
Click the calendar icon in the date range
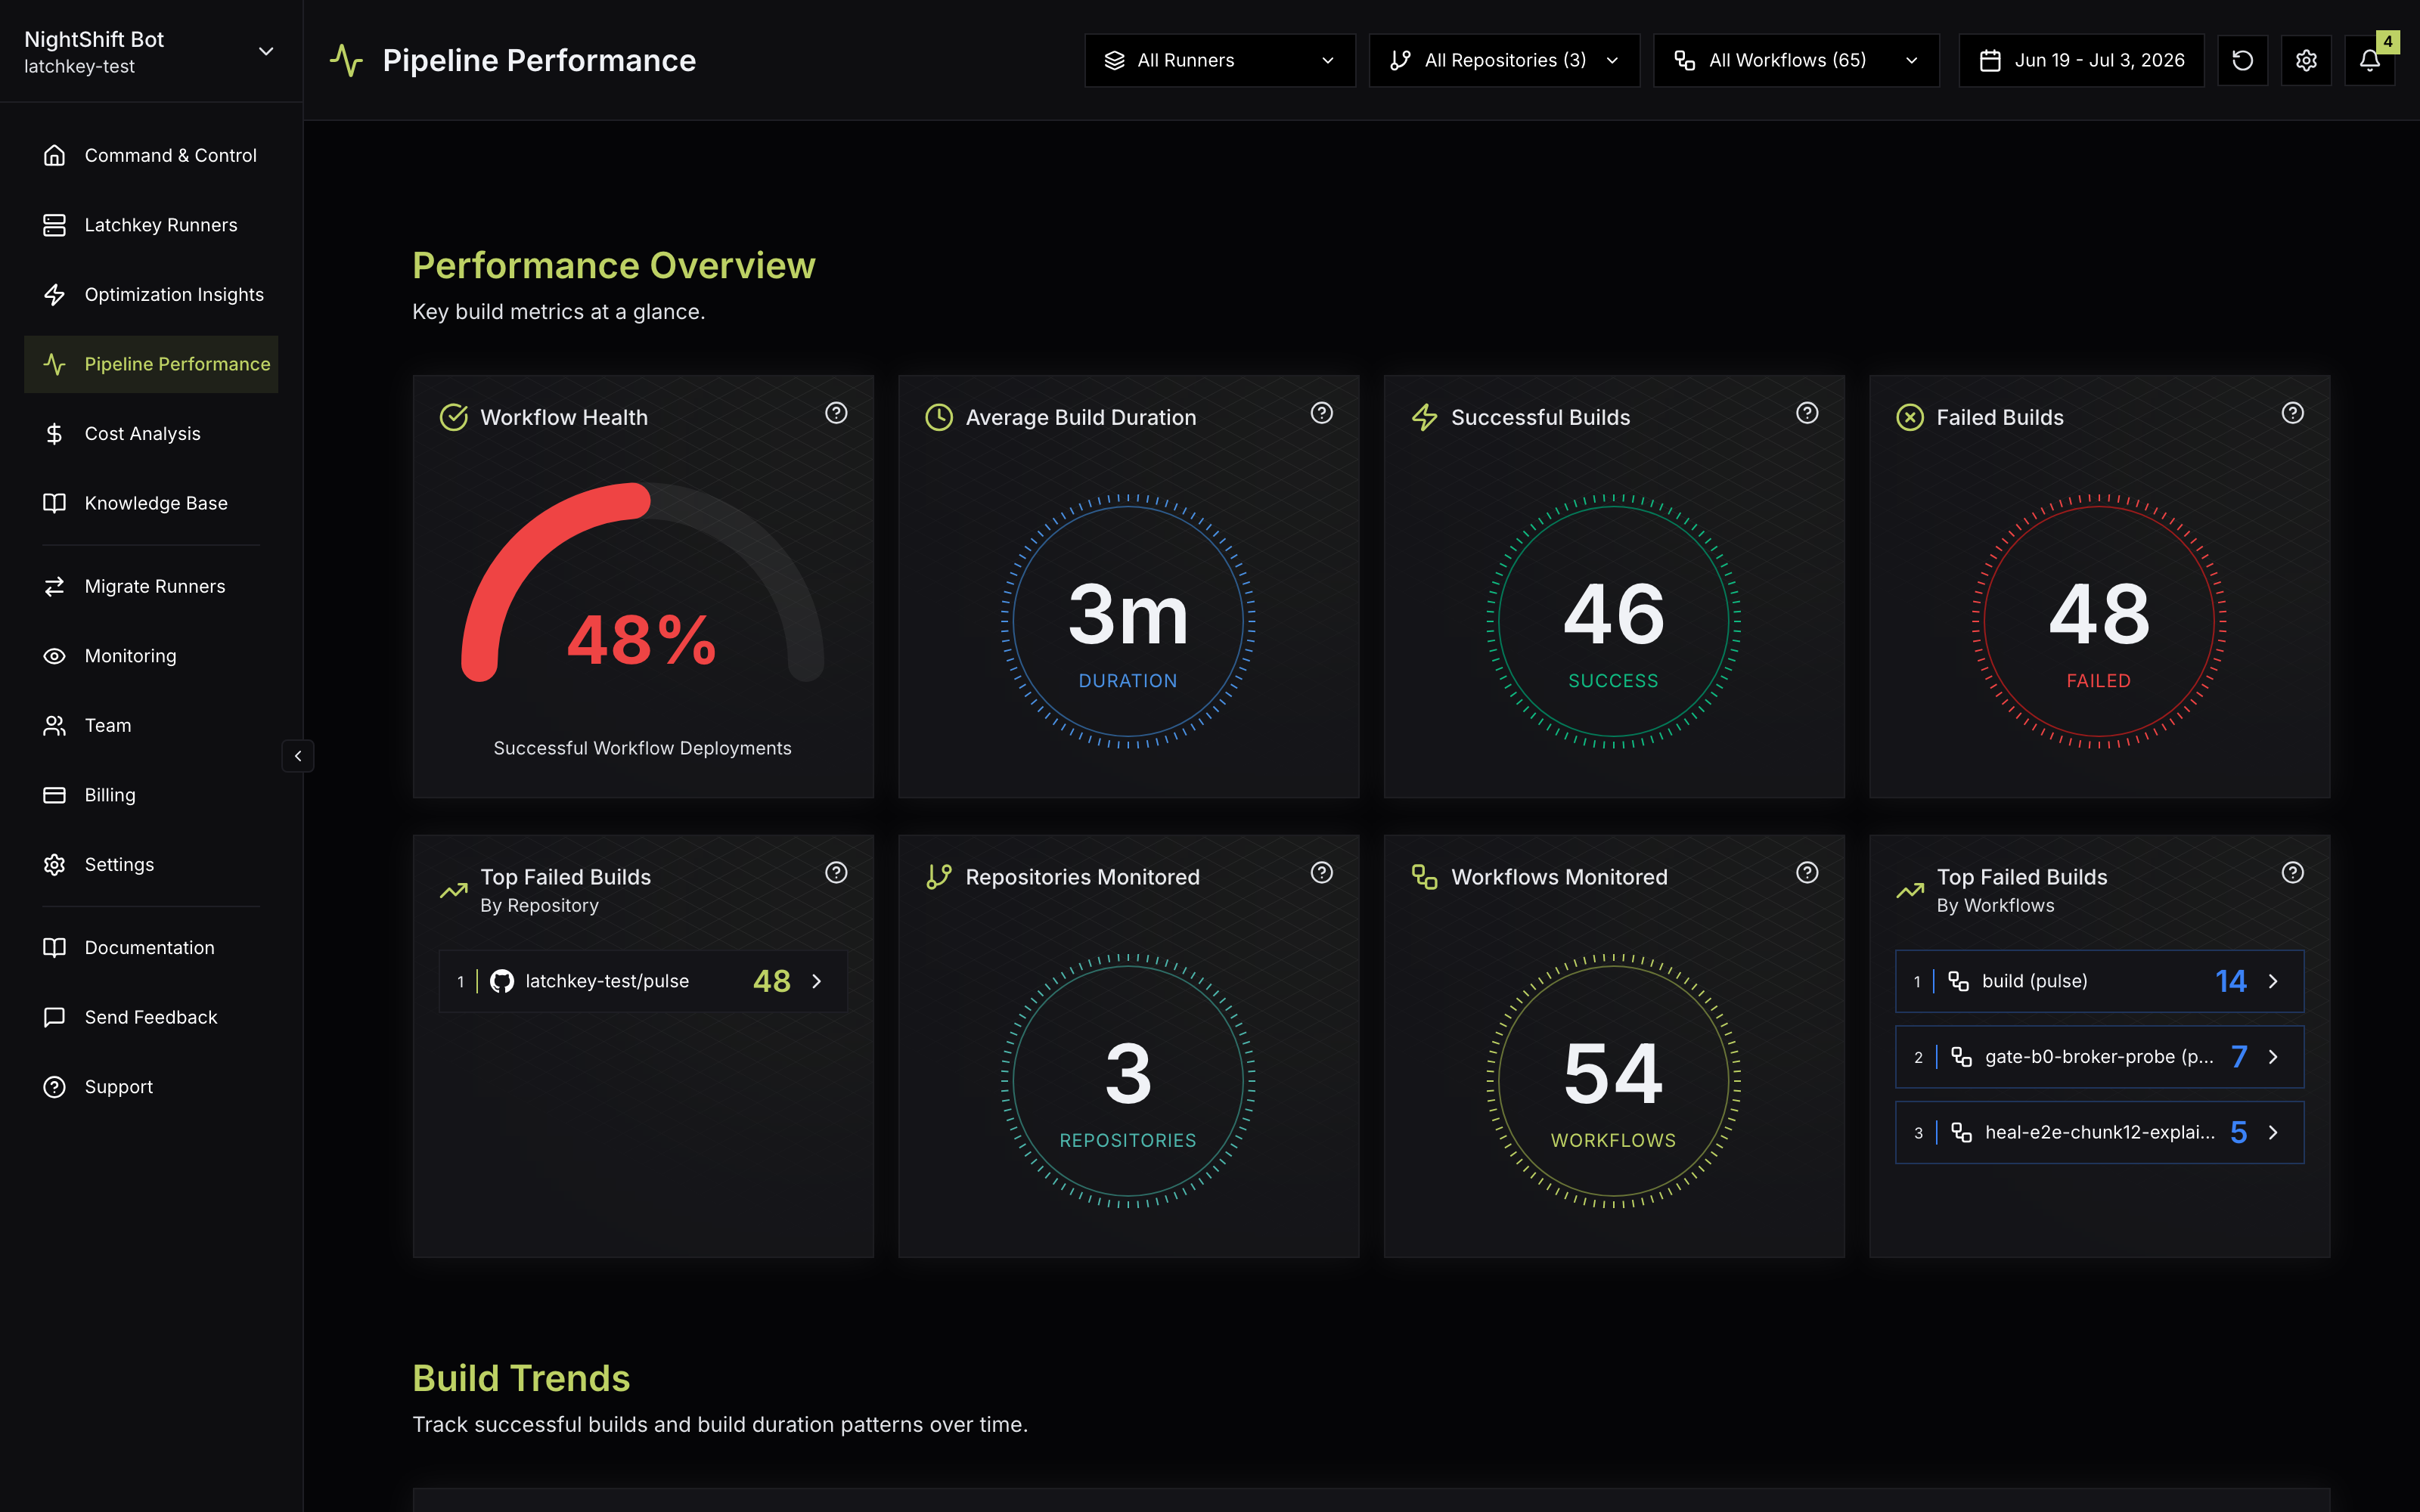[1990, 60]
